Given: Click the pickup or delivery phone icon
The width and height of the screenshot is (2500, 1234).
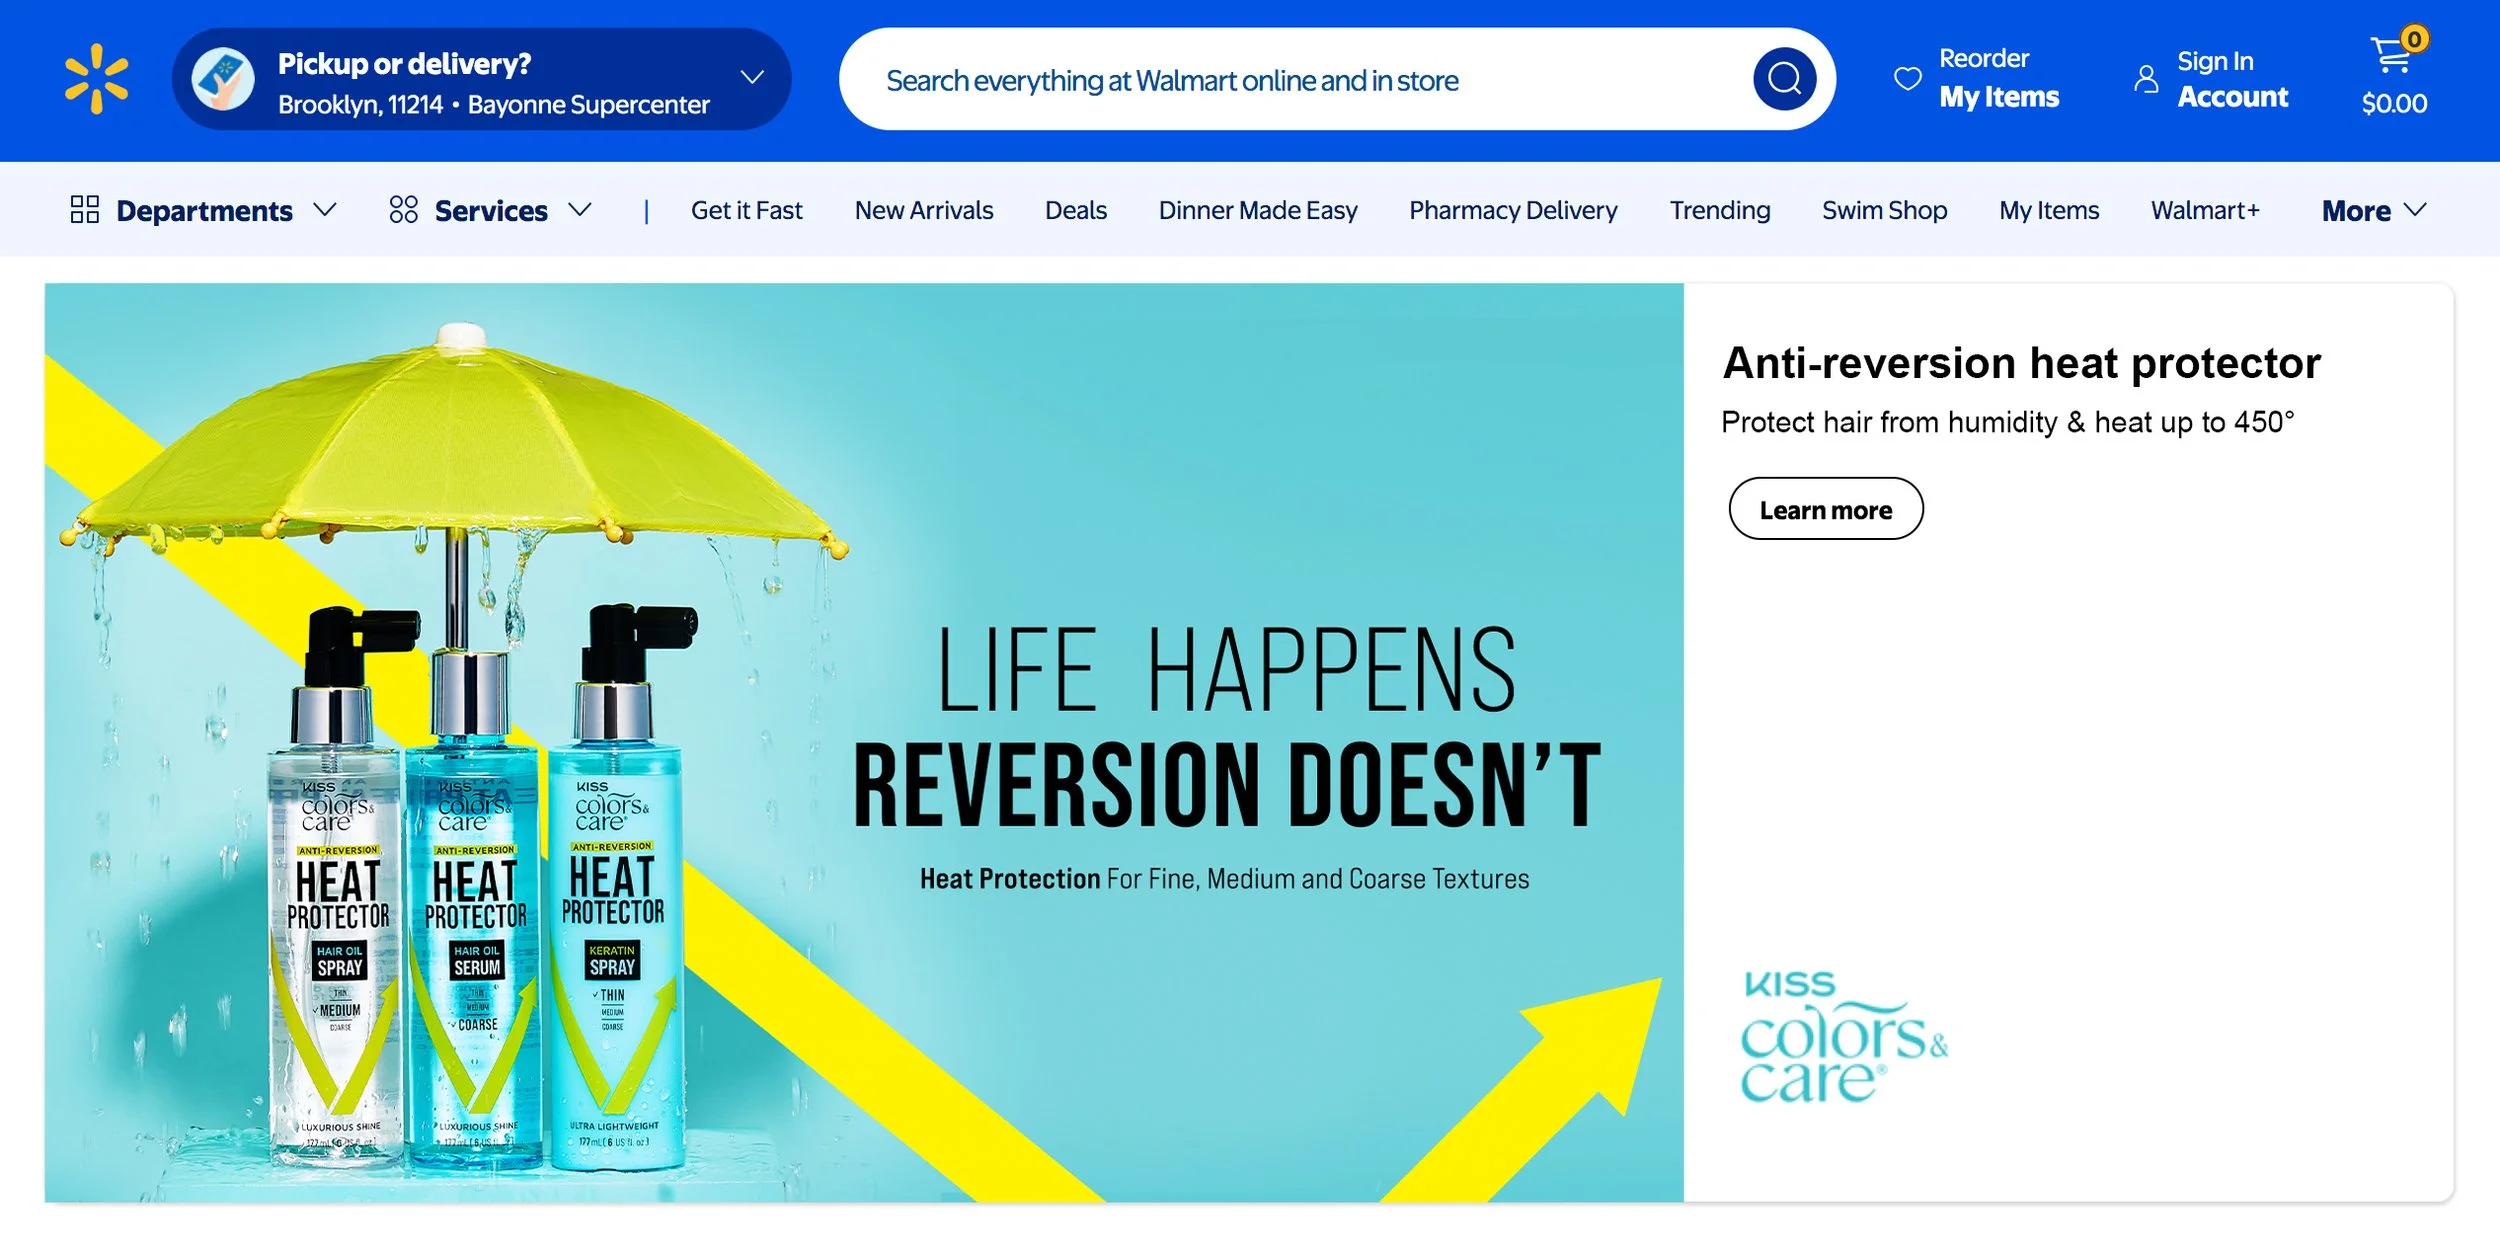Looking at the screenshot, I should coord(223,79).
